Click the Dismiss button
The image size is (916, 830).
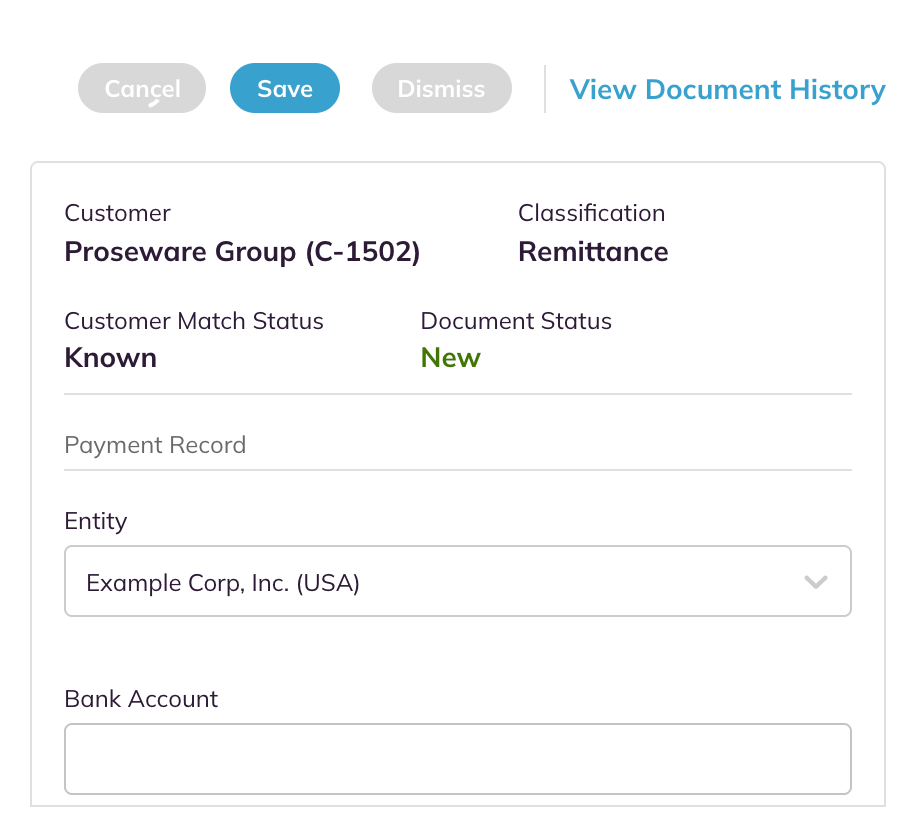442,88
